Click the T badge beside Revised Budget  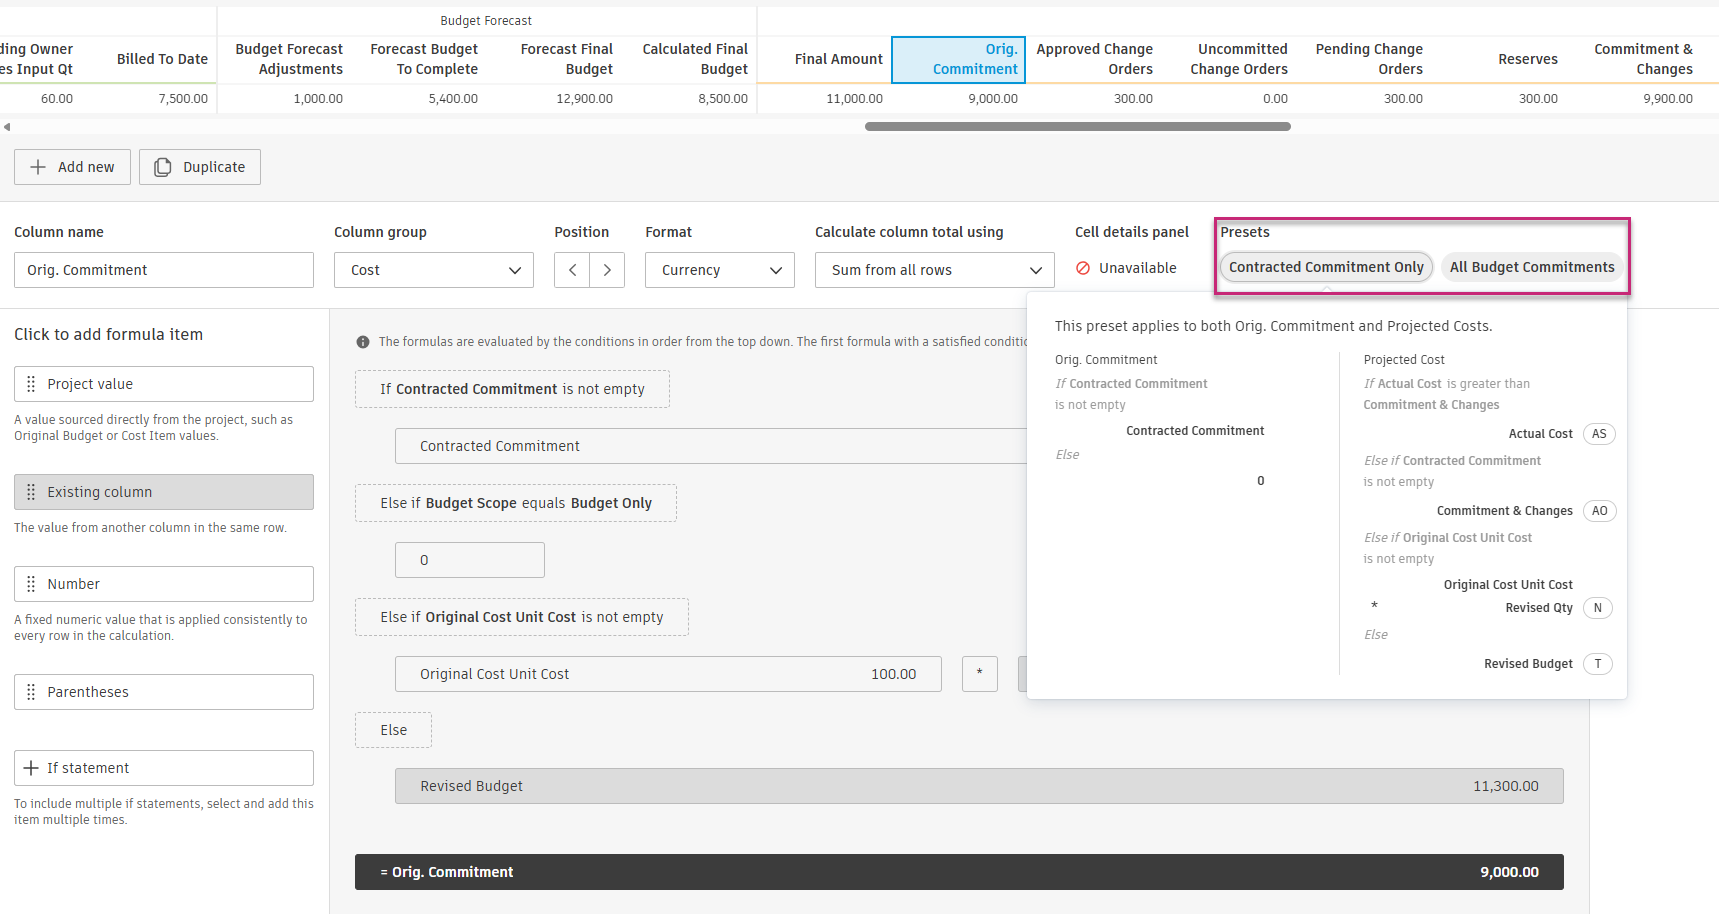pos(1598,664)
